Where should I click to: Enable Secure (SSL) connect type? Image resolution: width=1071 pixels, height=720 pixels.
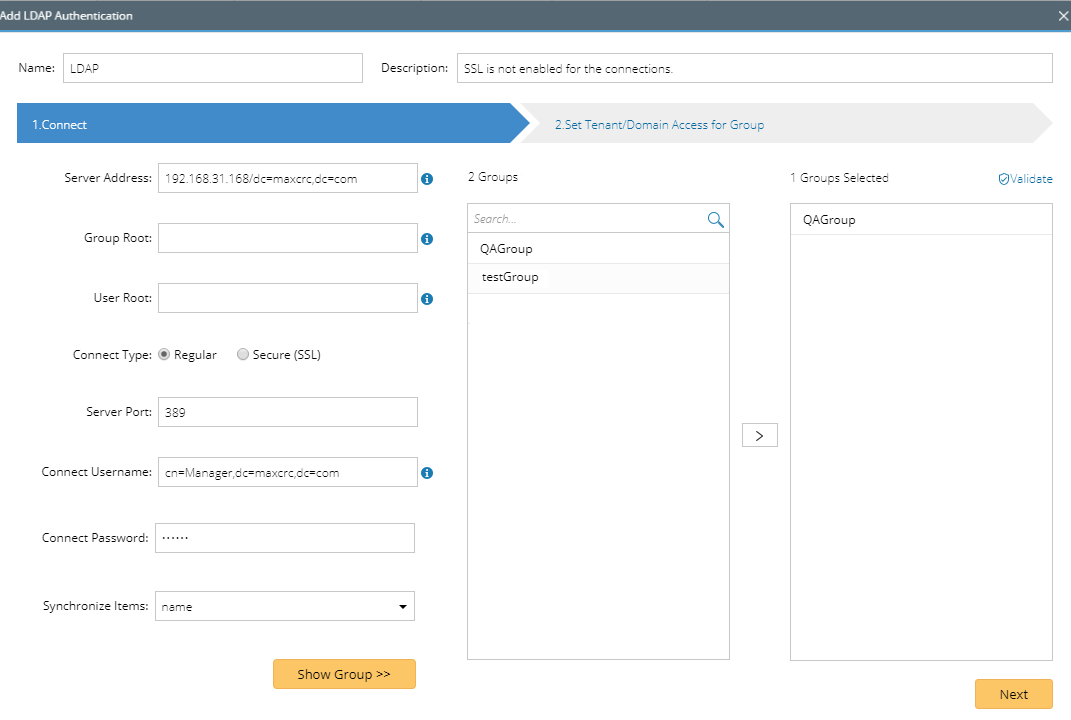pyautogui.click(x=242, y=354)
